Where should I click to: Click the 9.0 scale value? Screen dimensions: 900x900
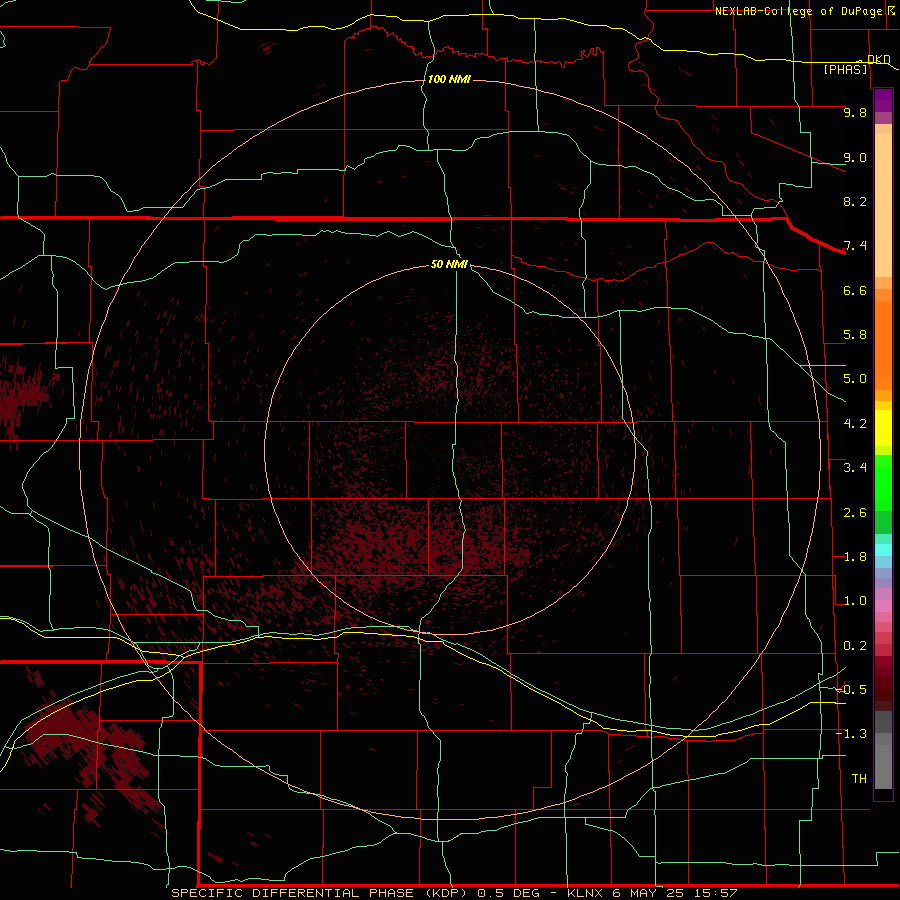click(855, 157)
